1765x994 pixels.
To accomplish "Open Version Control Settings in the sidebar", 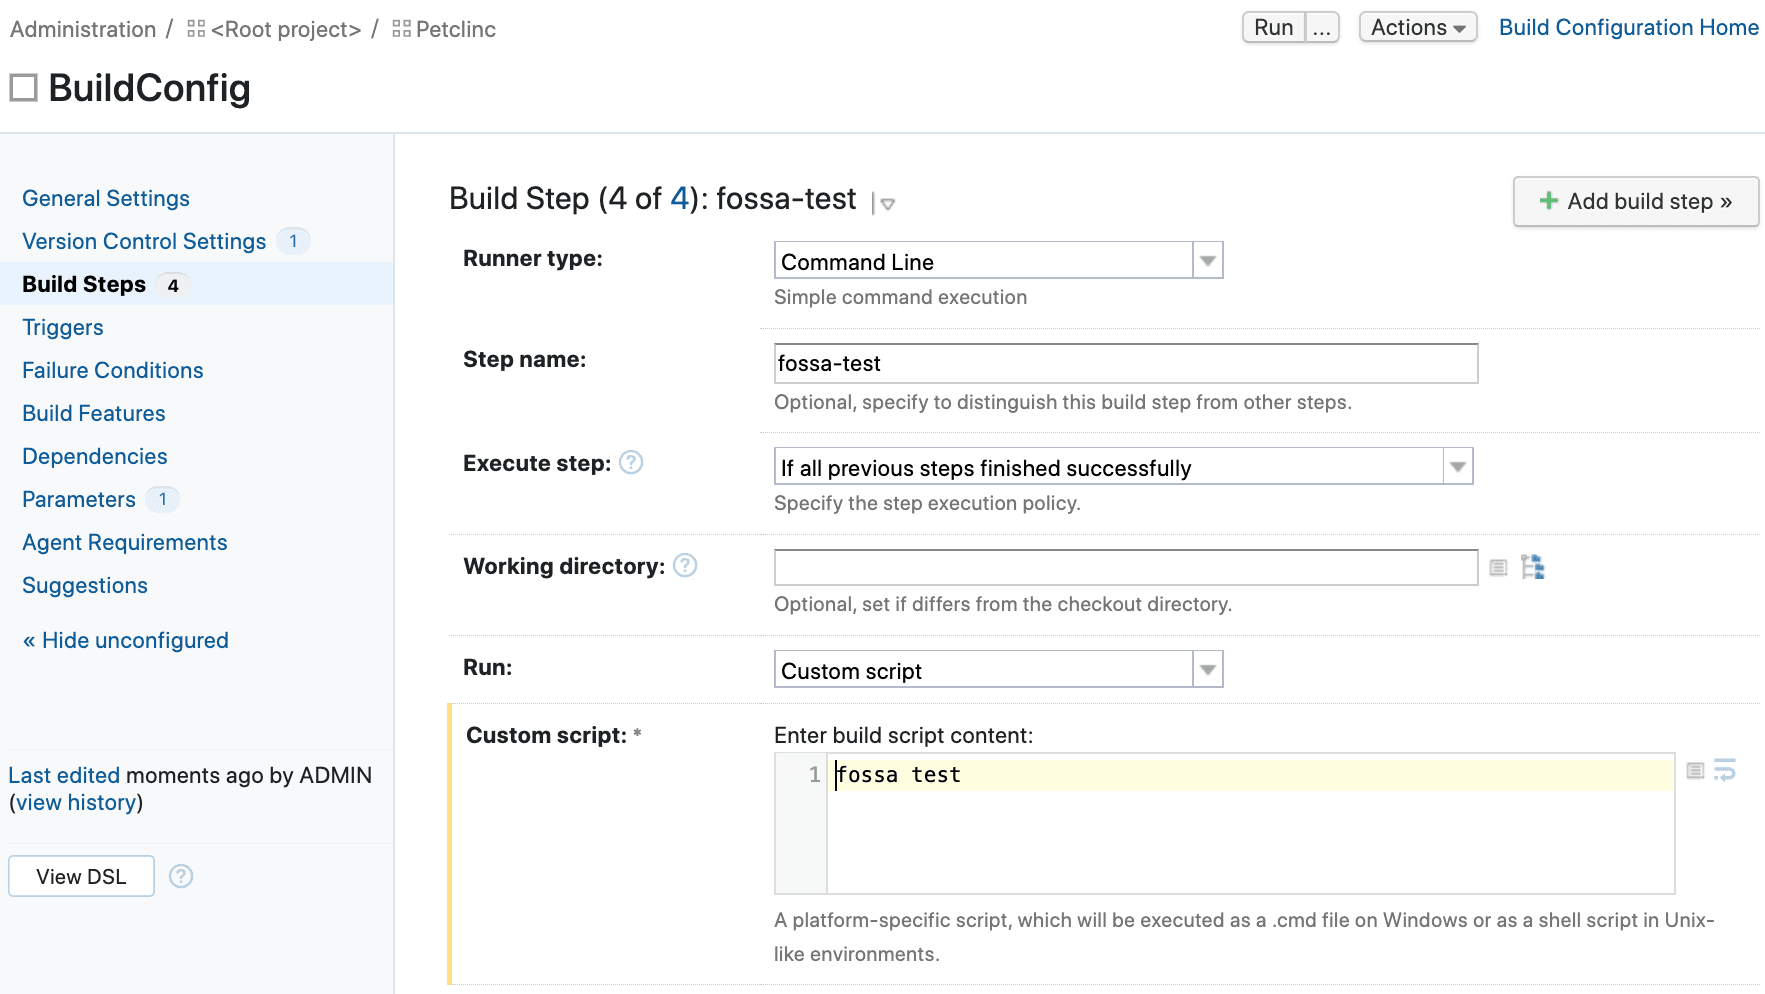I will point(144,241).
